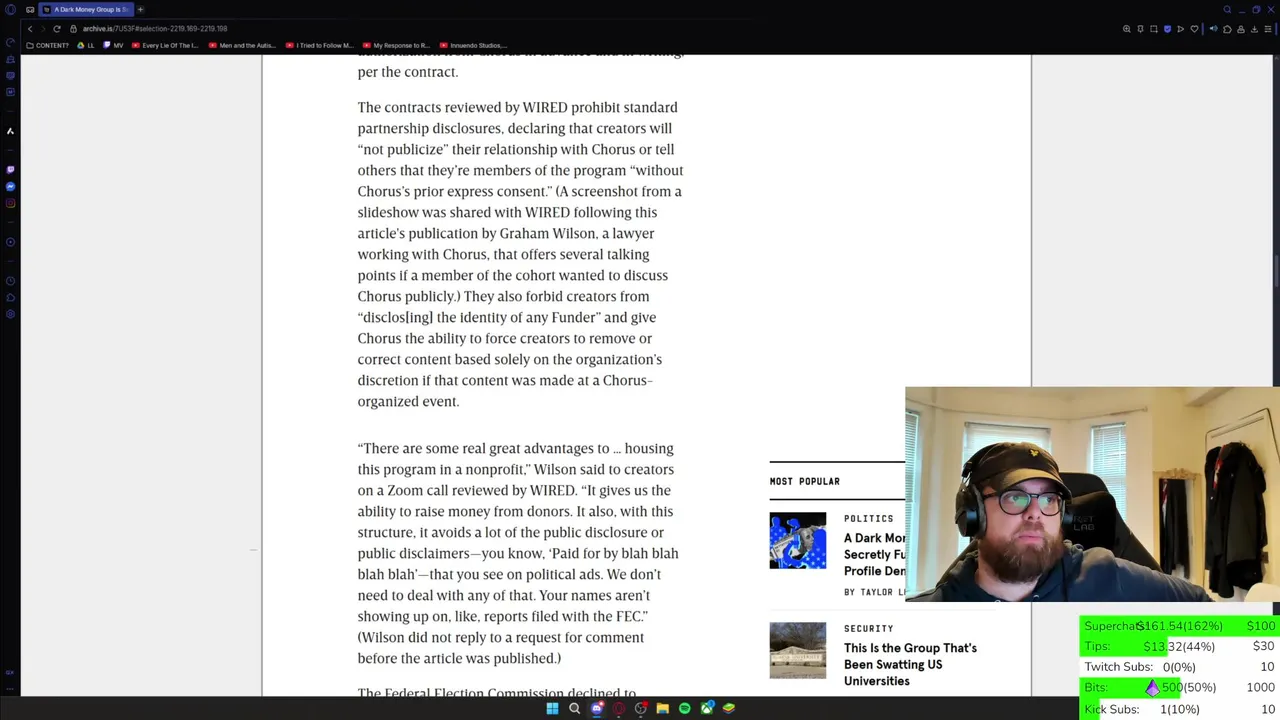This screenshot has height=720, width=1280.
Task: Click the Security article building thumbnail
Action: click(x=798, y=651)
